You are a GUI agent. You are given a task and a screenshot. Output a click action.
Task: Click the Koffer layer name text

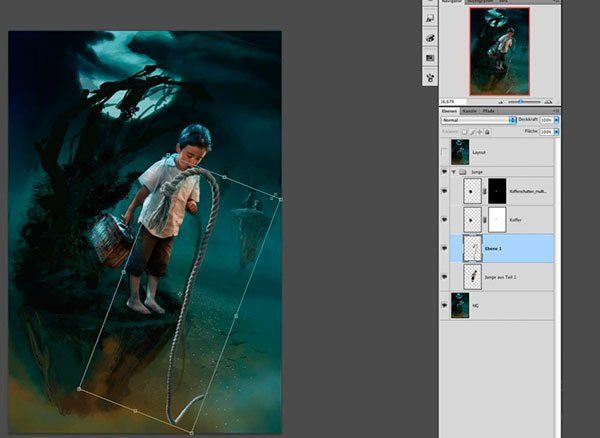(515, 220)
